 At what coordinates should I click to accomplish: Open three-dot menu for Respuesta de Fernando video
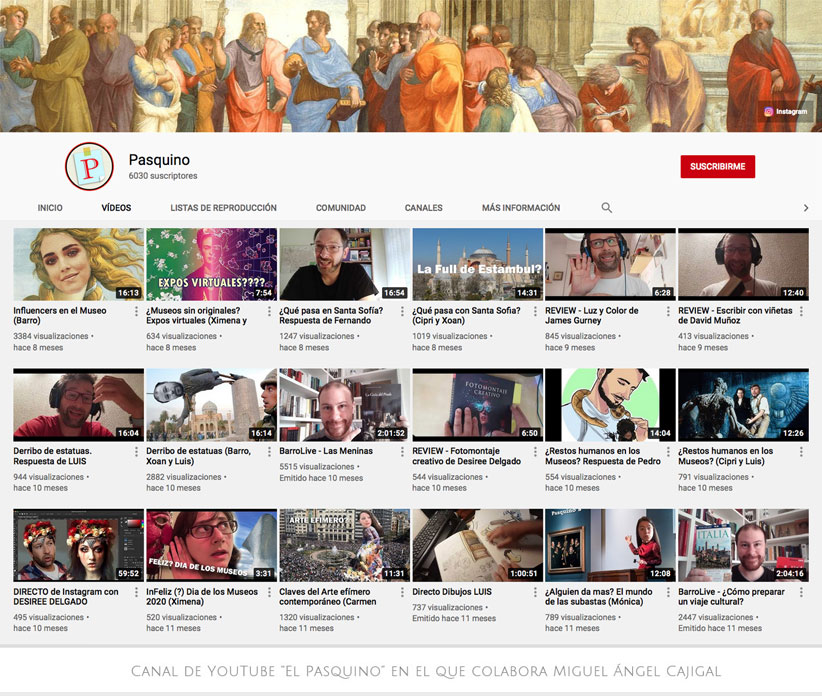coord(402,311)
